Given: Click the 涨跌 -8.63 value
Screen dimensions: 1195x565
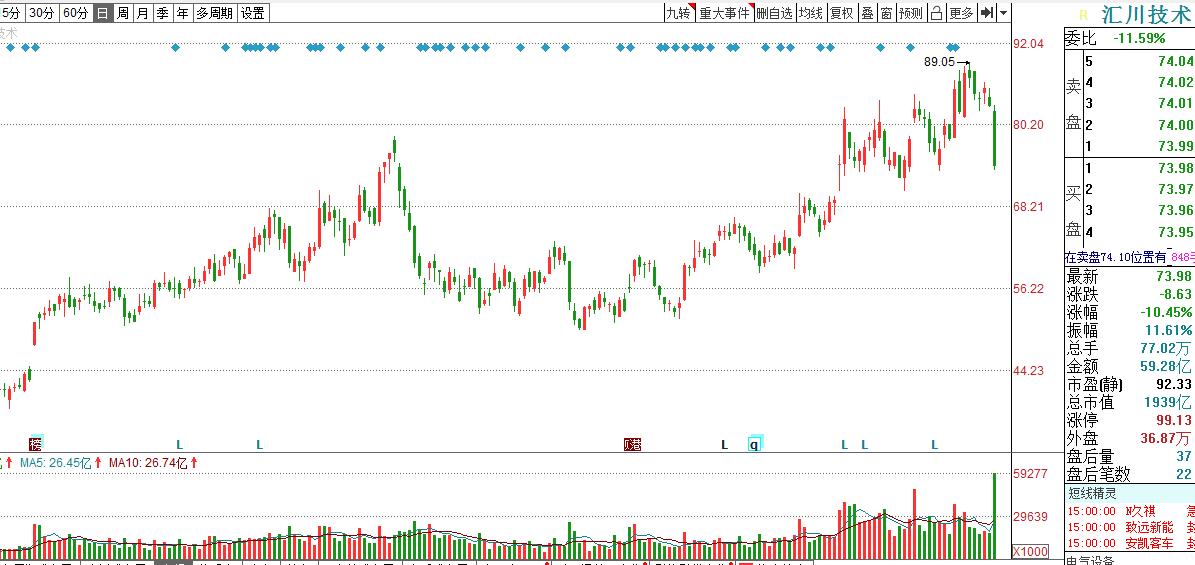Looking at the screenshot, I should pos(1174,294).
